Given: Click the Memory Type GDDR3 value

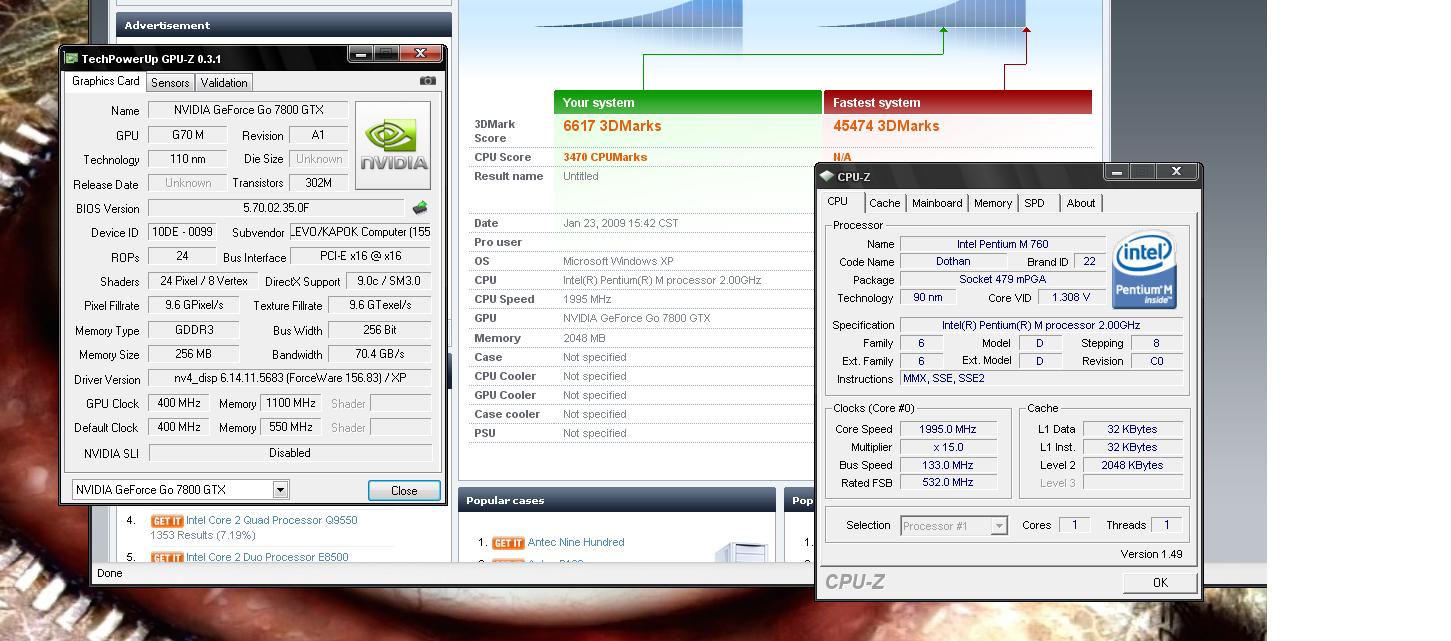Looking at the screenshot, I should [x=193, y=330].
